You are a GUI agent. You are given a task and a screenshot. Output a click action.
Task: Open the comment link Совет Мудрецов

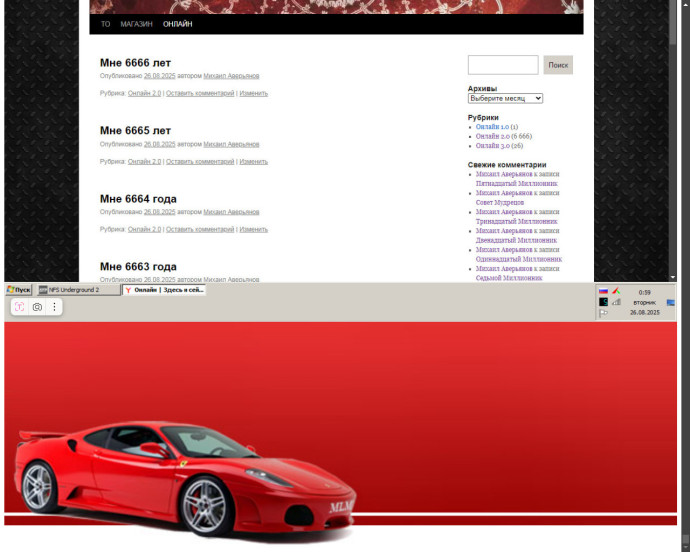point(500,202)
